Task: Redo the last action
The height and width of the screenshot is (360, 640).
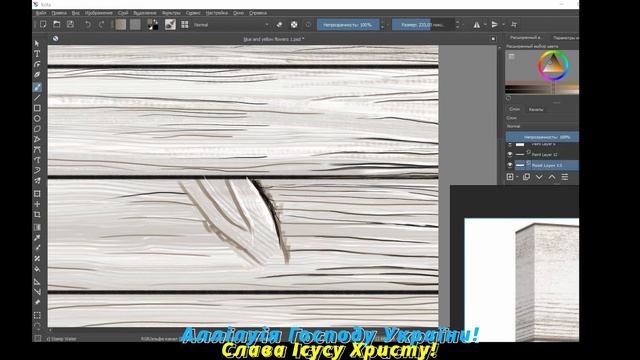Action: tap(101, 24)
